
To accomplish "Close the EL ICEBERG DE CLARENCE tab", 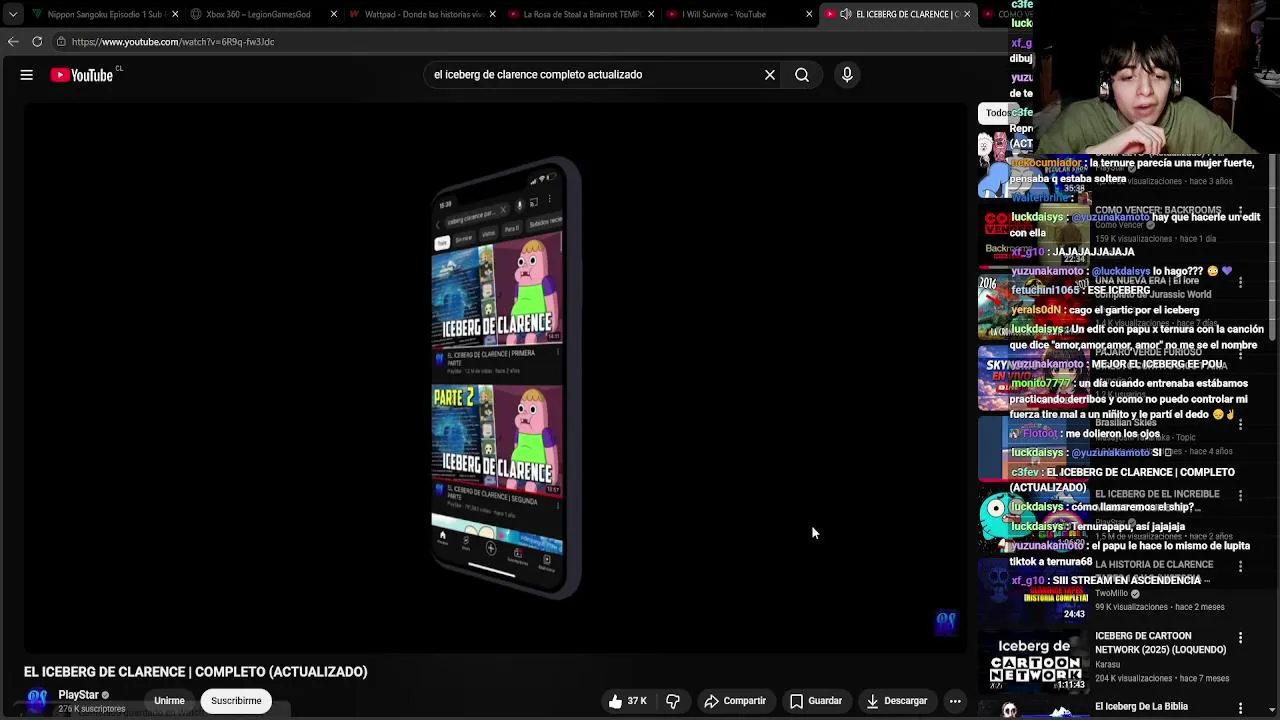I will pyautogui.click(x=967, y=14).
